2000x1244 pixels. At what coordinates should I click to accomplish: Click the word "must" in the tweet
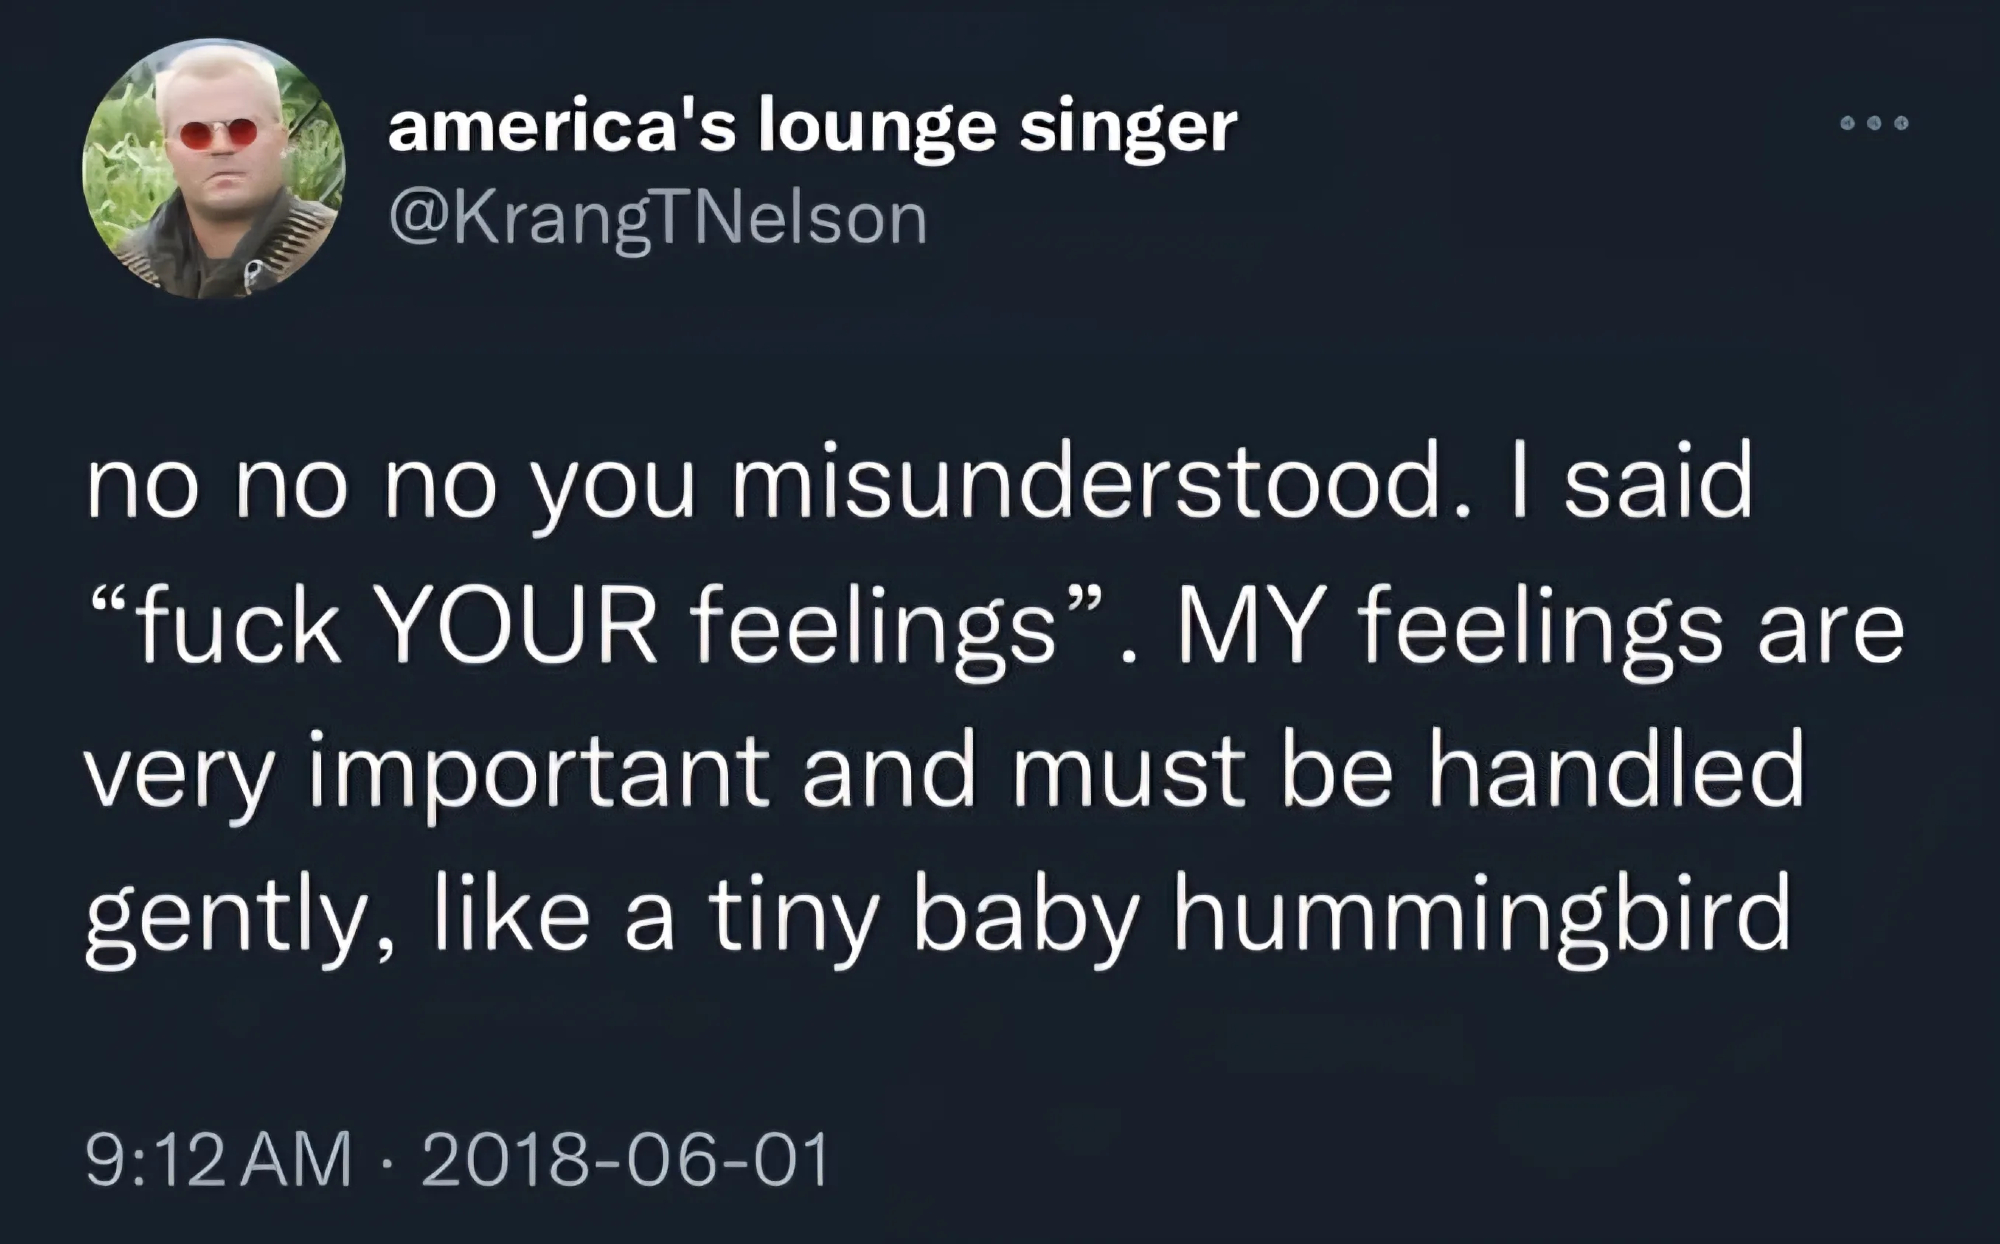1129,771
